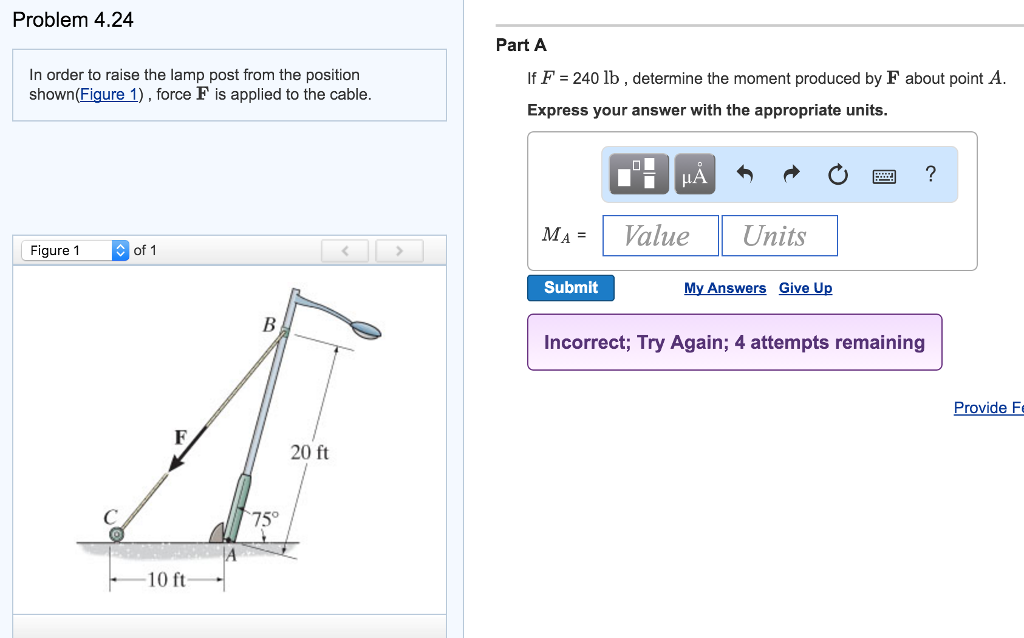Click the question mark help icon

click(x=930, y=174)
